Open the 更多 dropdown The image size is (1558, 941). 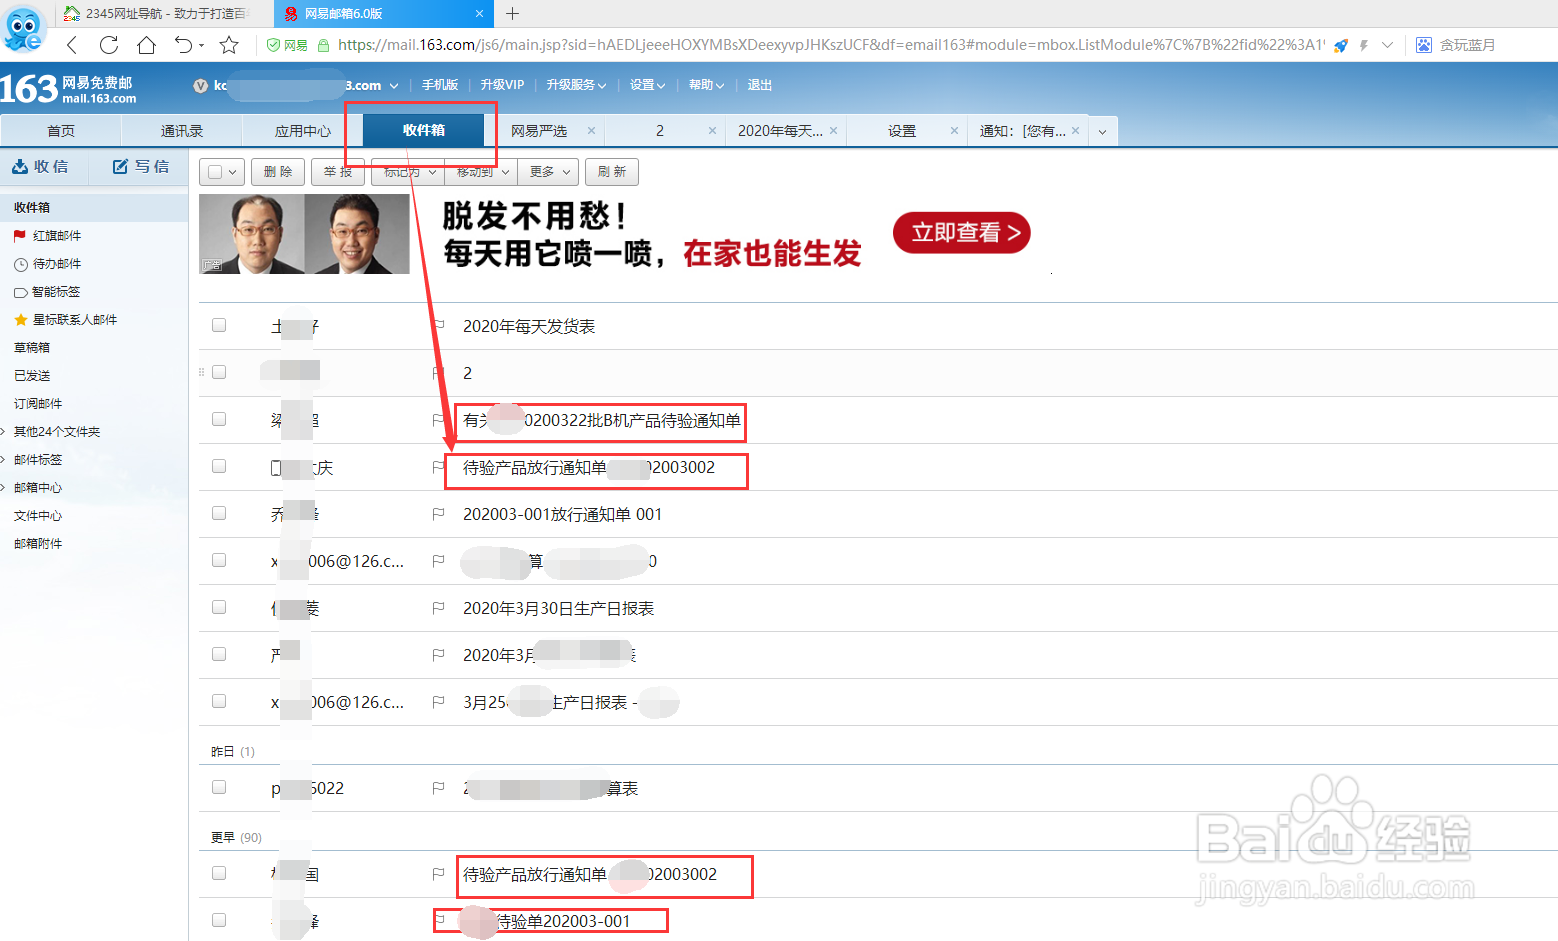[549, 172]
